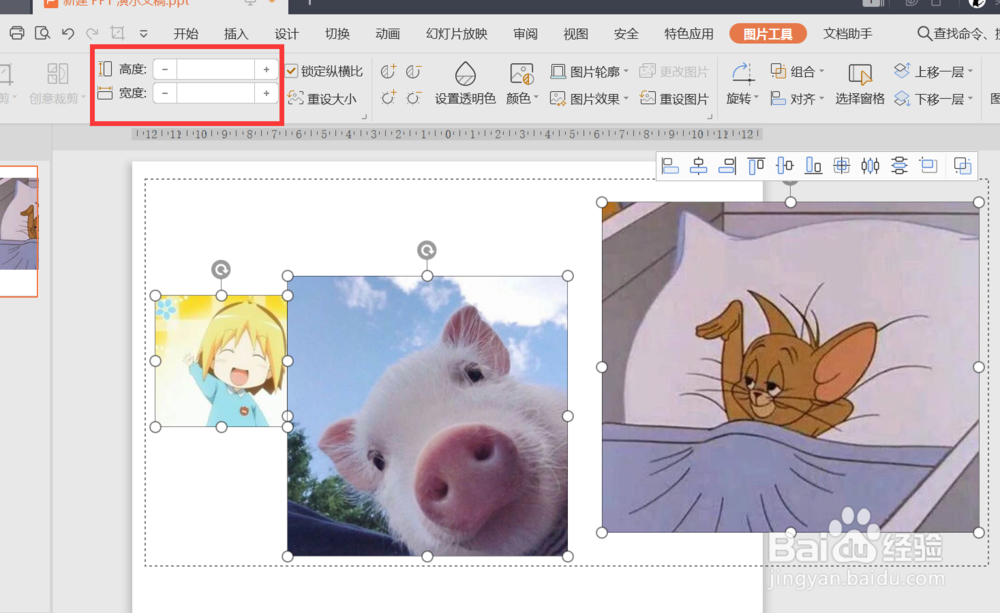Image resolution: width=1000 pixels, height=613 pixels.
Task: Decrease 宽度 with the minus button
Action: [x=165, y=93]
